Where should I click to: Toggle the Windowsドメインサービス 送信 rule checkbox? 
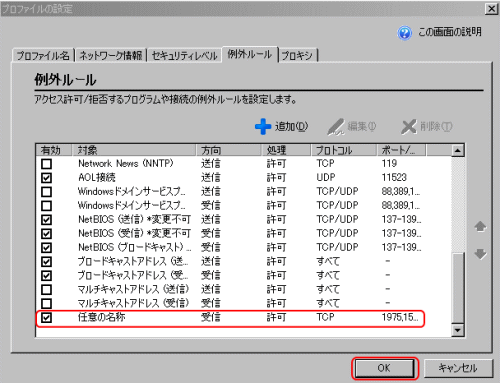pyautogui.click(x=47, y=192)
